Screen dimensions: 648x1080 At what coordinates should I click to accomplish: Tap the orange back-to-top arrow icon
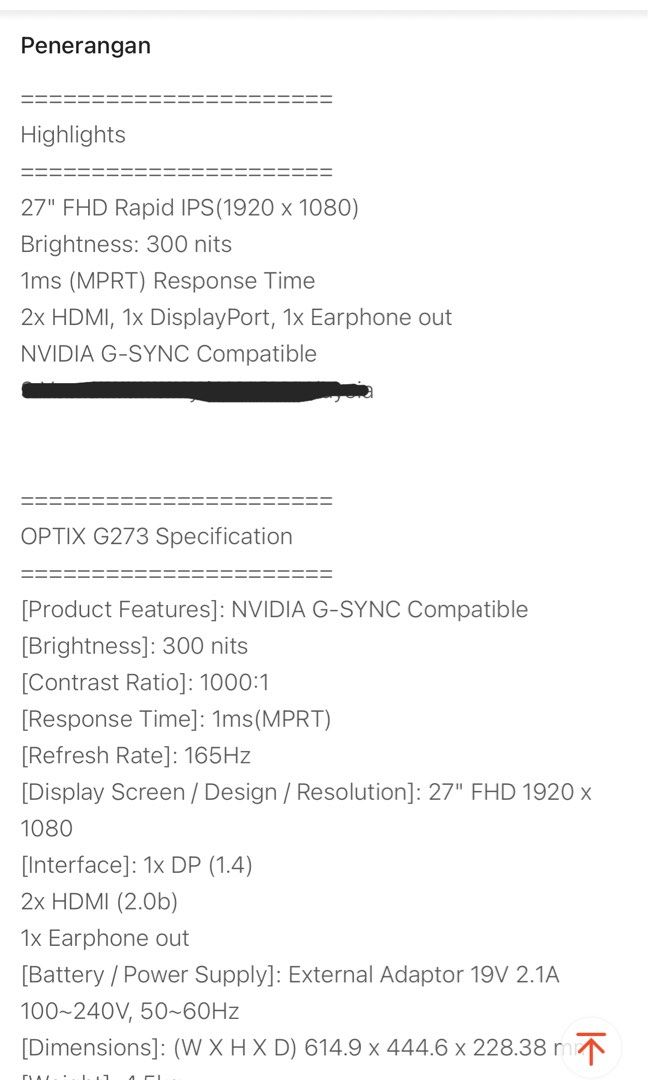591,1049
